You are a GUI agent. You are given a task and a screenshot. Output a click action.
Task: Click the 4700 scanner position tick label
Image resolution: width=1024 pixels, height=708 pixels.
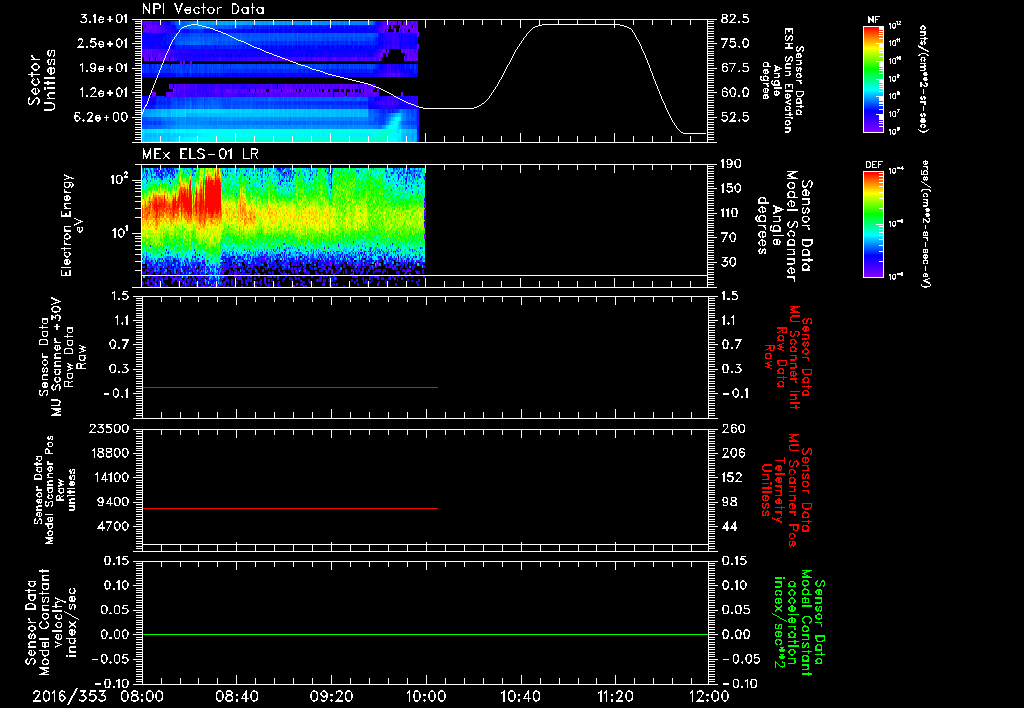click(x=114, y=526)
